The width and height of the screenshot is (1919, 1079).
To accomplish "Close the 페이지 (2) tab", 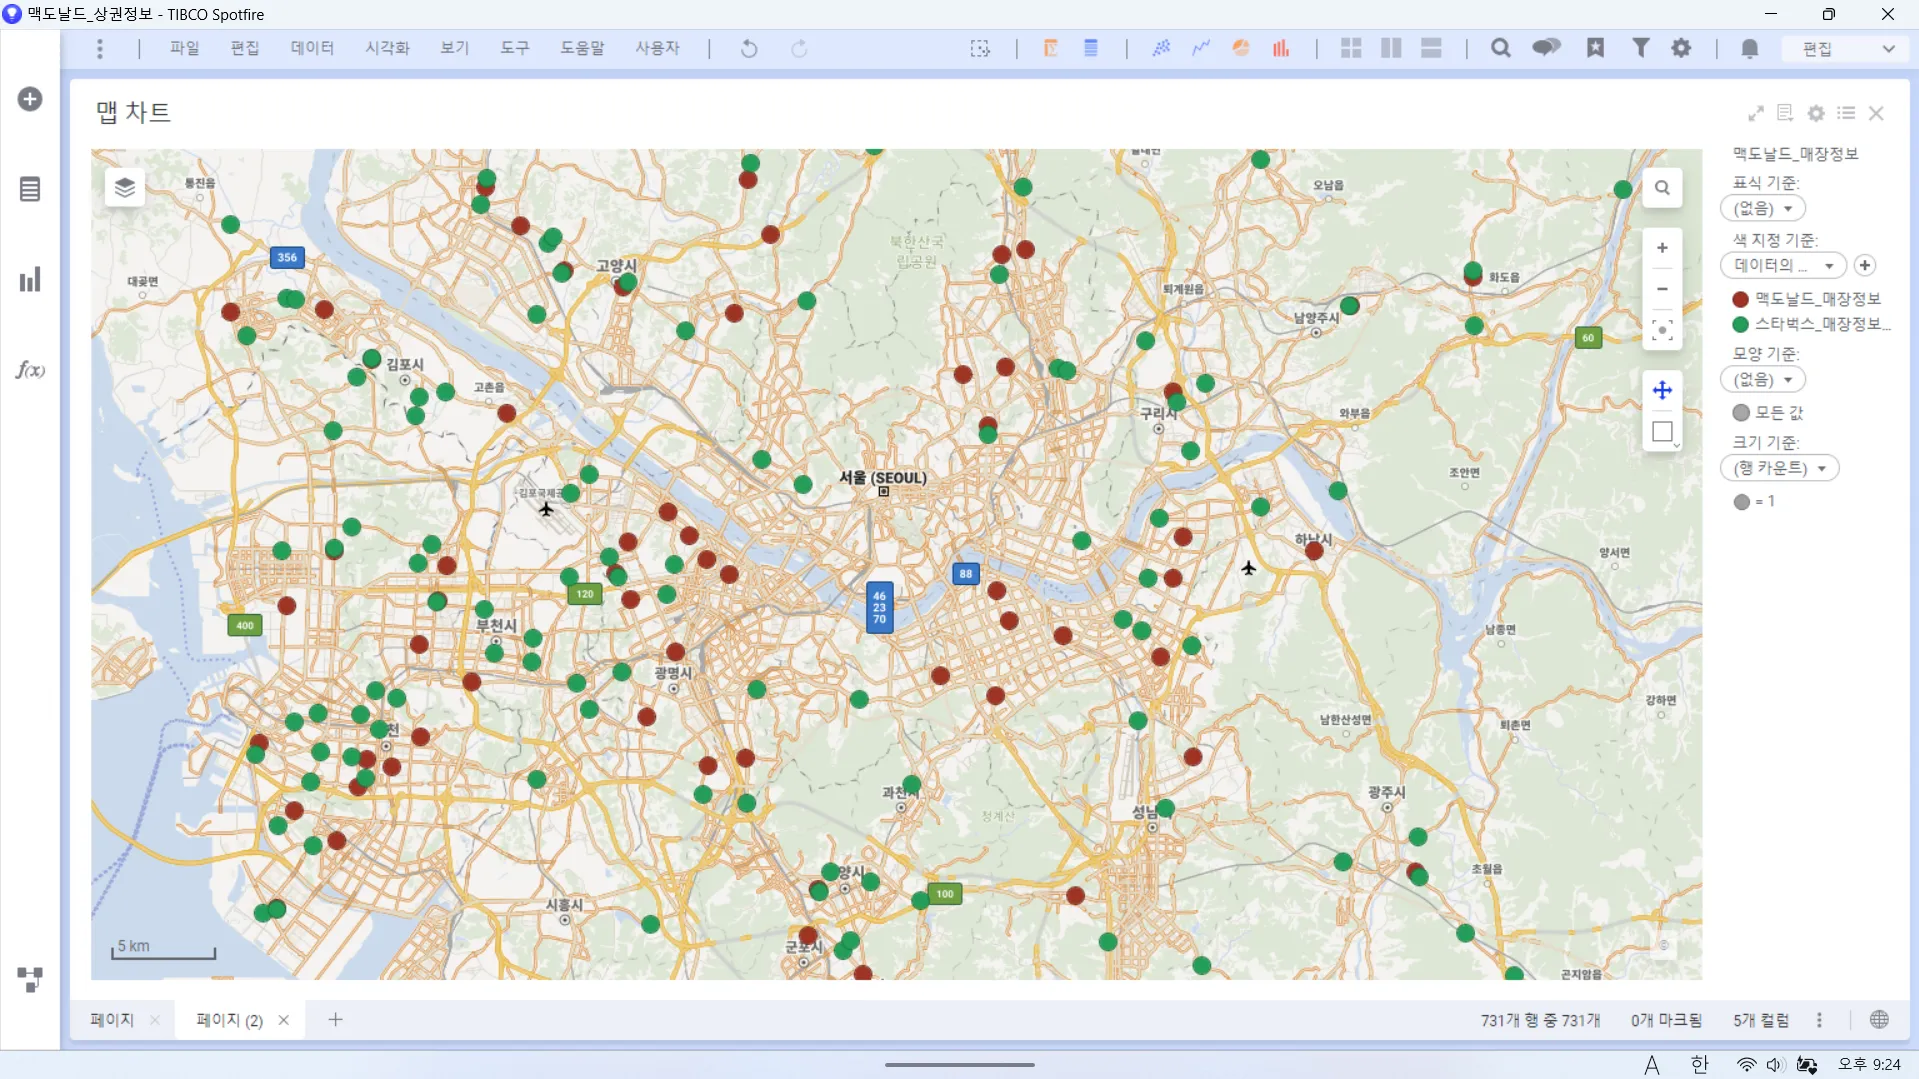I will 283,1020.
